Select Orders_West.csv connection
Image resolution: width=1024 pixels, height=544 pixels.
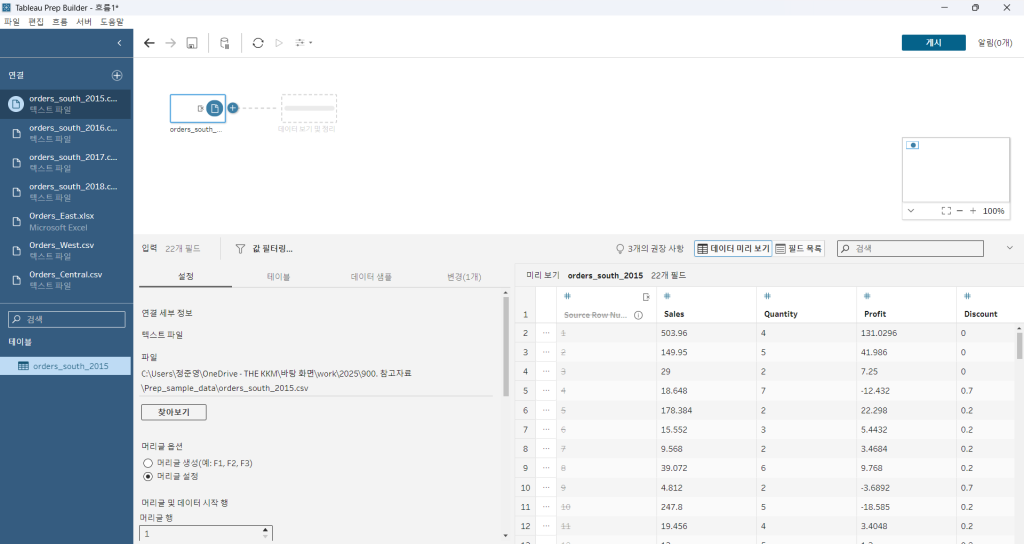tap(65, 251)
